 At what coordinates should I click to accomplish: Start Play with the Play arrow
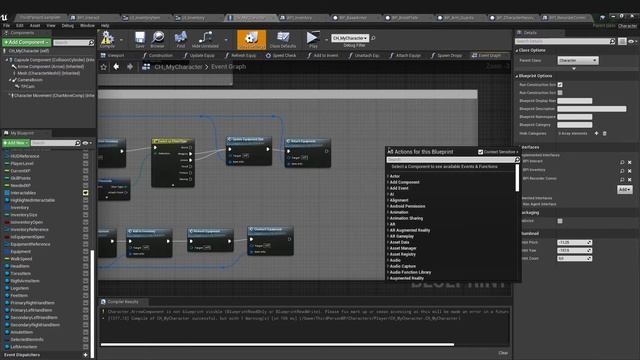pyautogui.click(x=313, y=38)
